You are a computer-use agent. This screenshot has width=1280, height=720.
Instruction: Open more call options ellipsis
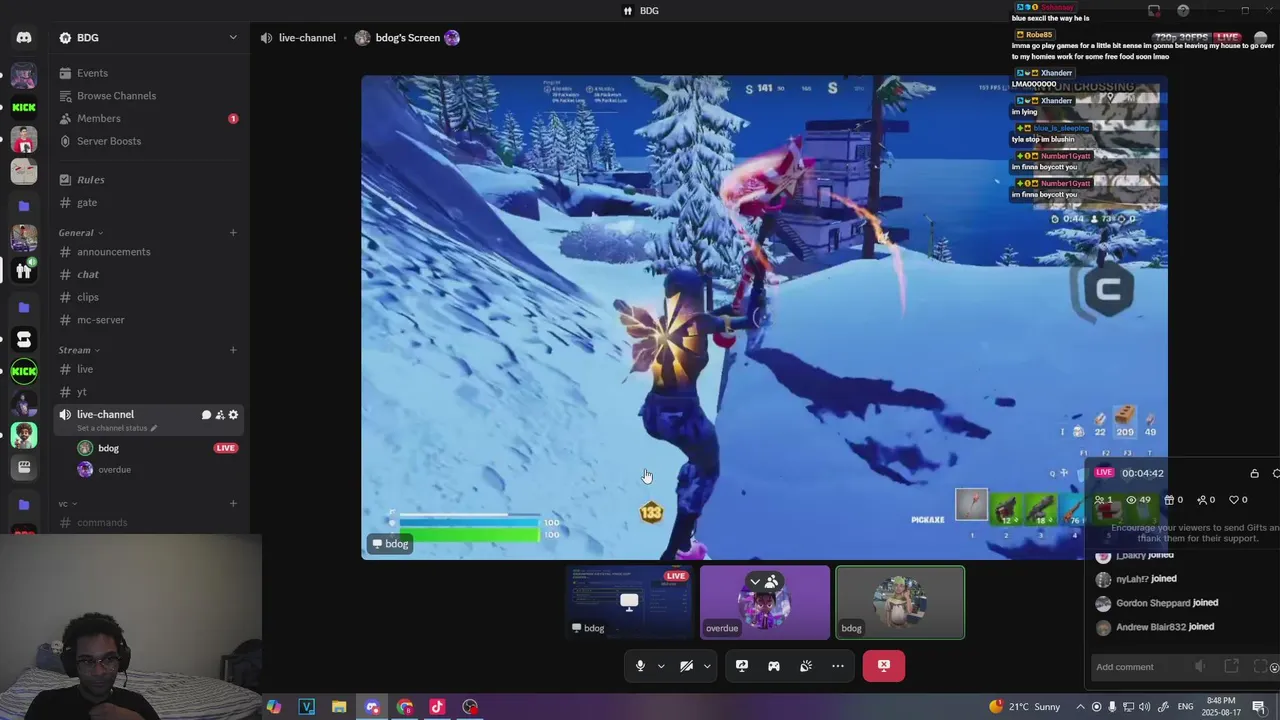pyautogui.click(x=838, y=666)
